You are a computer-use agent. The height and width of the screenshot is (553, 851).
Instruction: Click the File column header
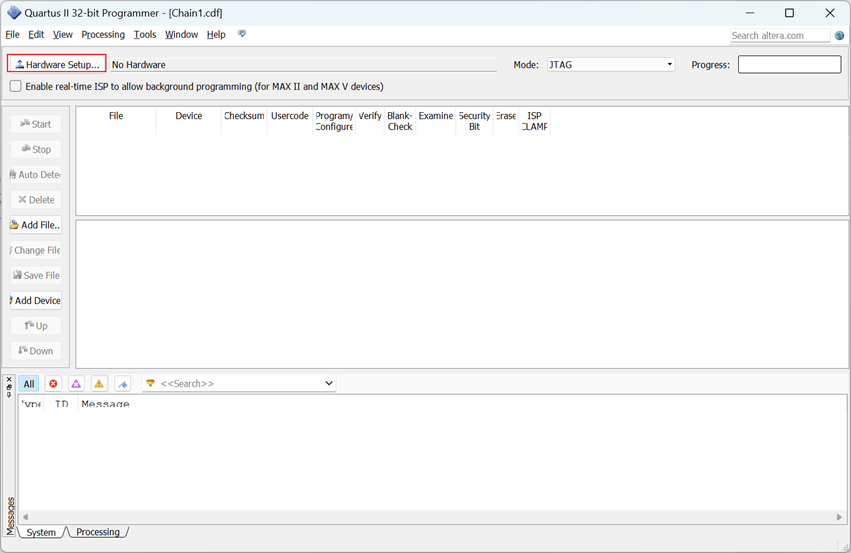click(116, 120)
